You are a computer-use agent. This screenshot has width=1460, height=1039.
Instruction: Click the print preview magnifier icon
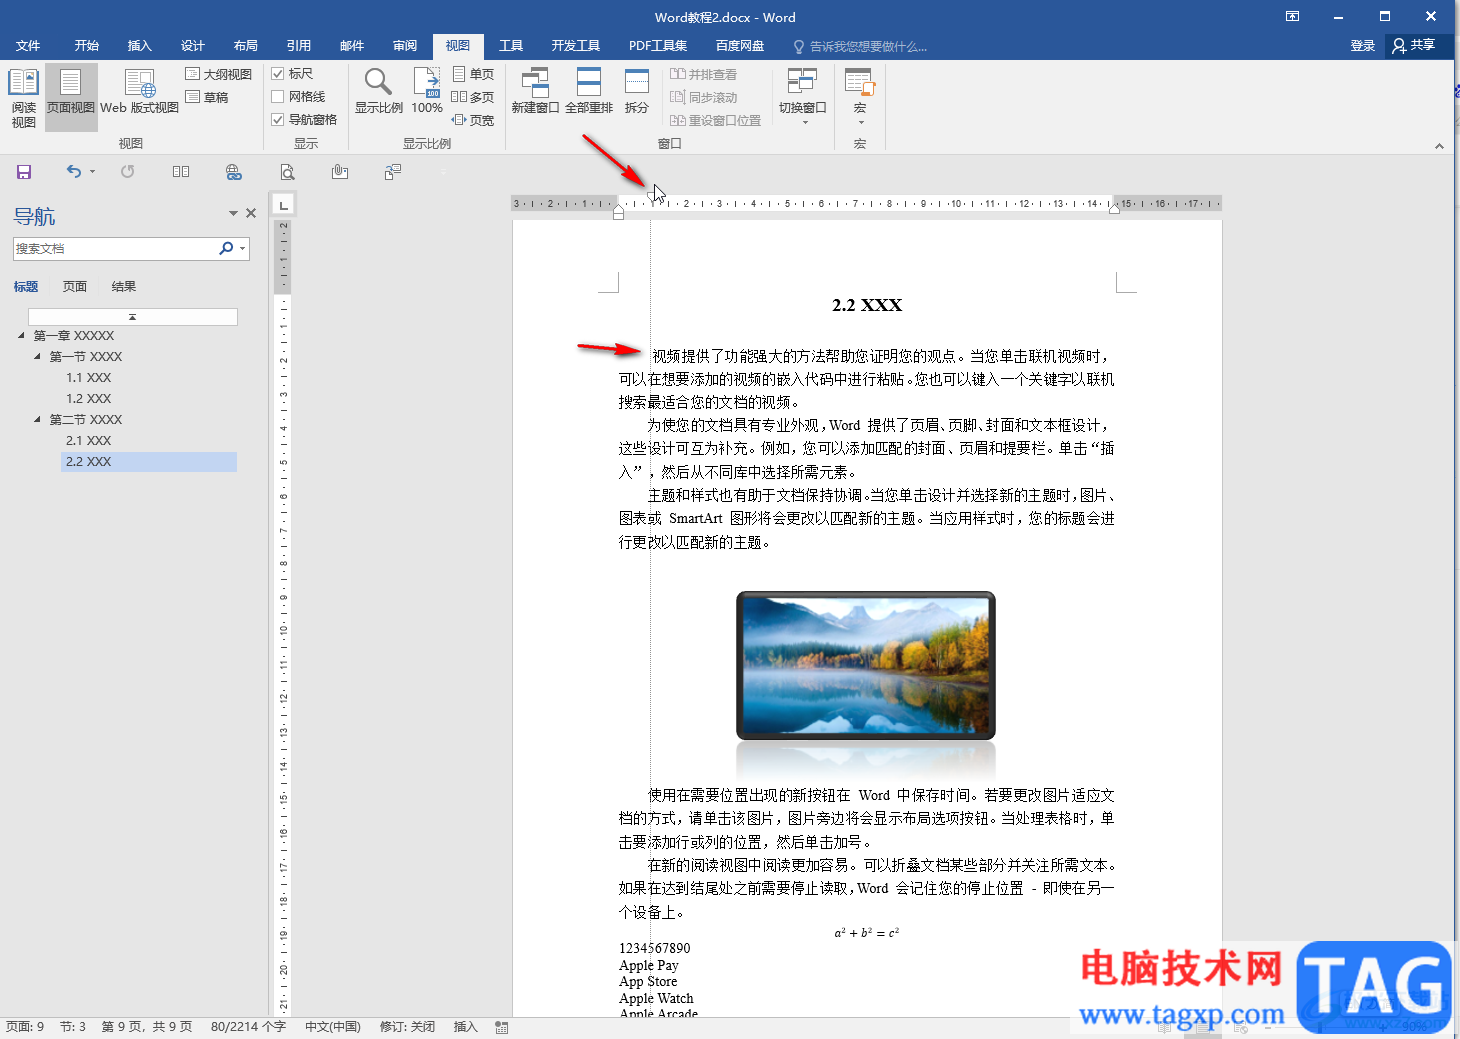click(x=287, y=172)
